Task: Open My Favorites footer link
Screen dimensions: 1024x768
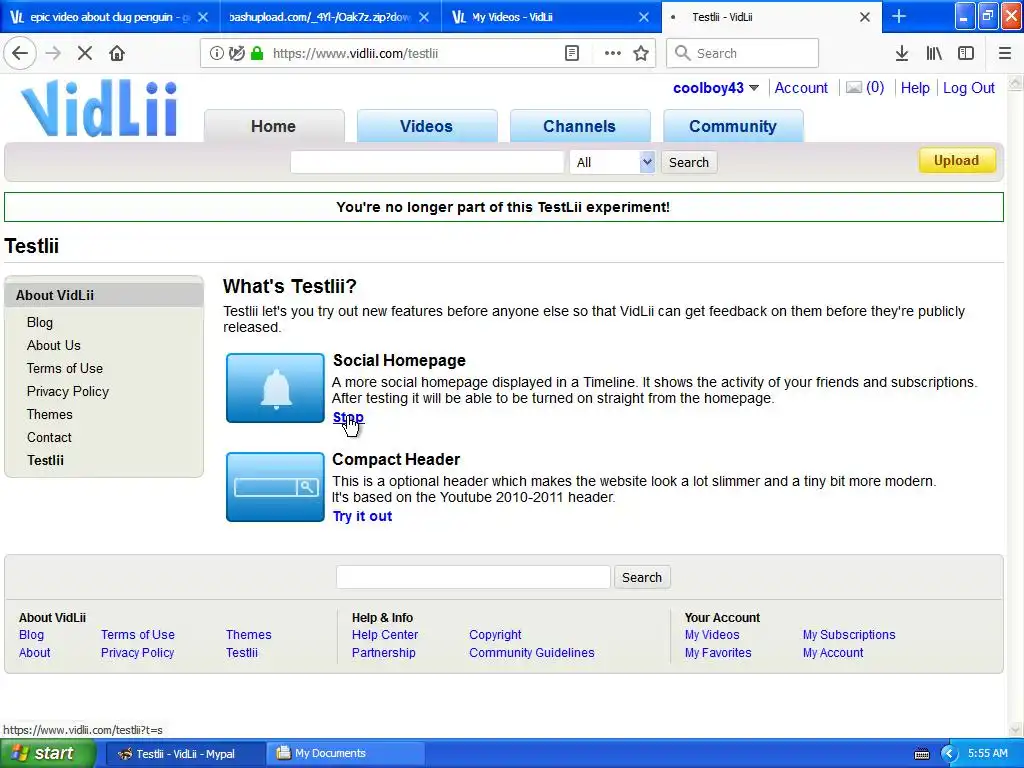Action: (718, 653)
